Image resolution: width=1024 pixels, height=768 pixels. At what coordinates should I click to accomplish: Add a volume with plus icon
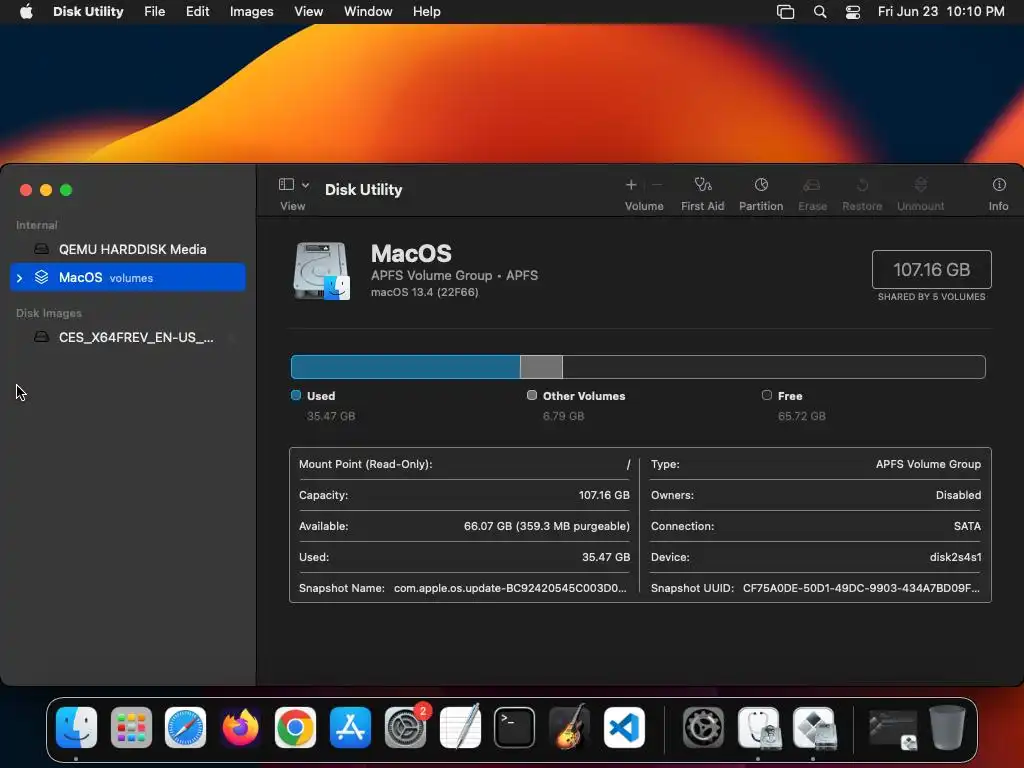pyautogui.click(x=631, y=185)
